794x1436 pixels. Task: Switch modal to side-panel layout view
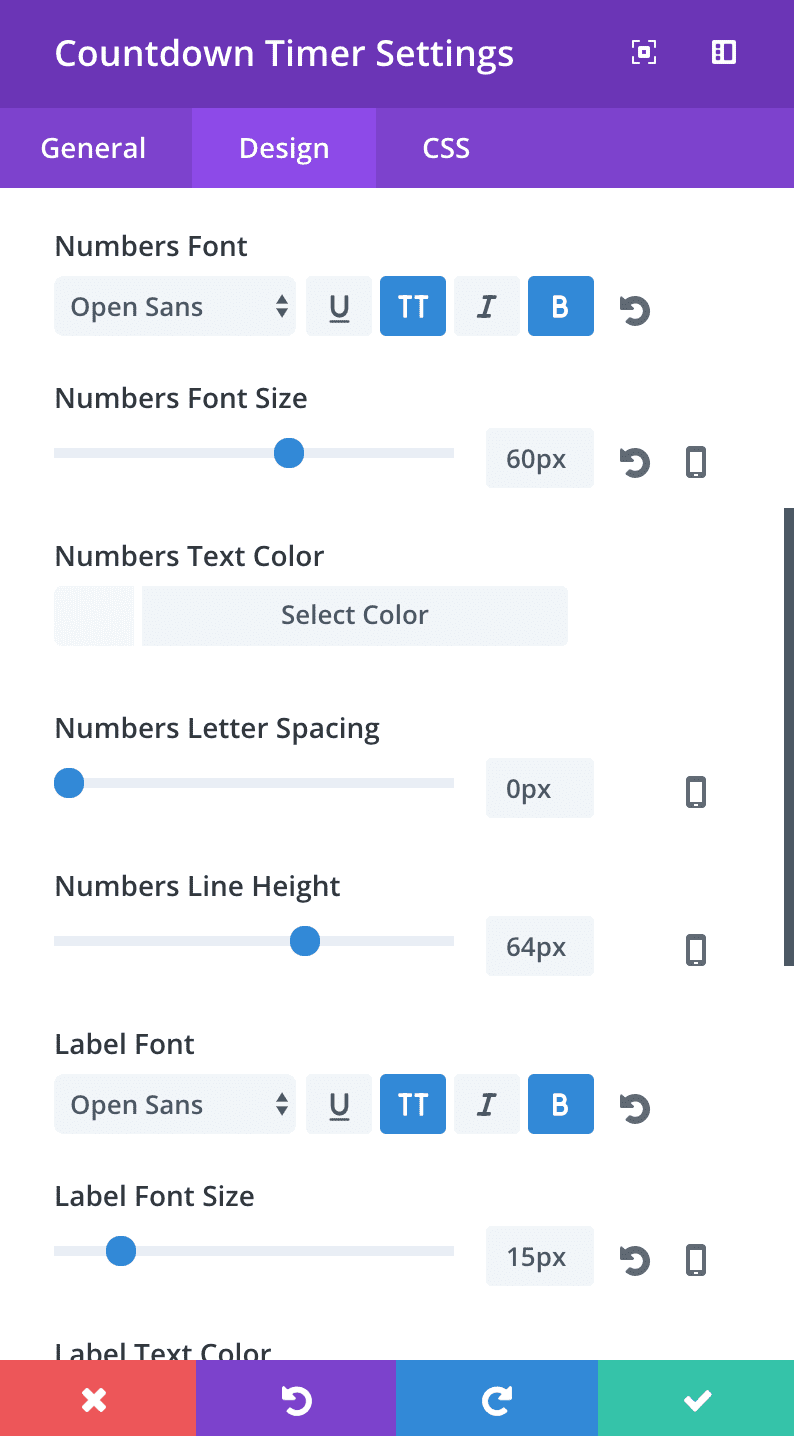[724, 53]
